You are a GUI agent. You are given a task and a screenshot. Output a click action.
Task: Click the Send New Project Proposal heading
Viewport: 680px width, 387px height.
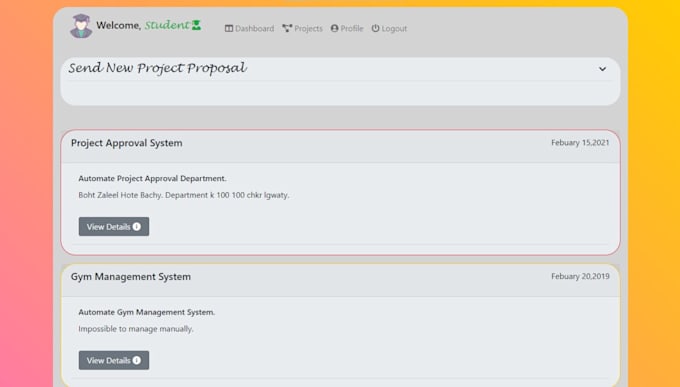pos(157,68)
